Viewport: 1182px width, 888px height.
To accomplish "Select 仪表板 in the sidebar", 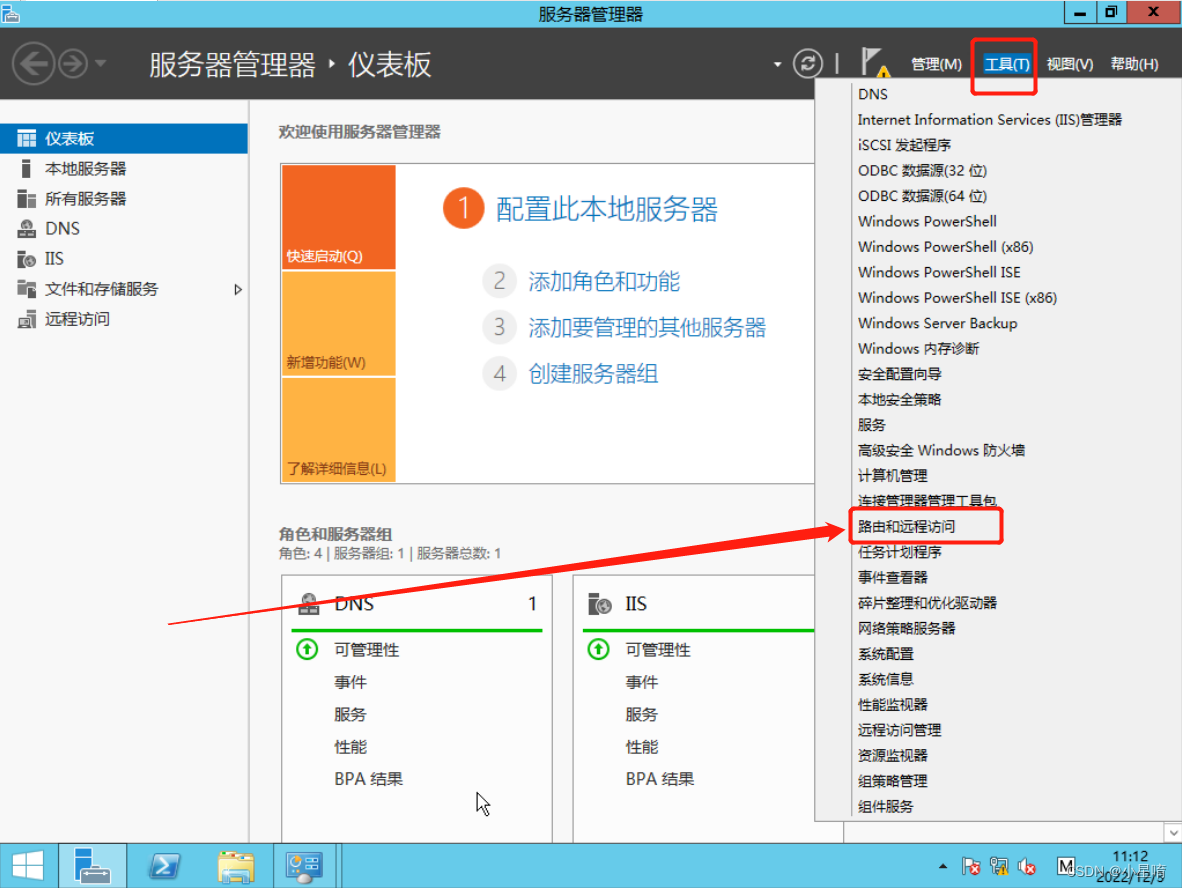I will 124,139.
